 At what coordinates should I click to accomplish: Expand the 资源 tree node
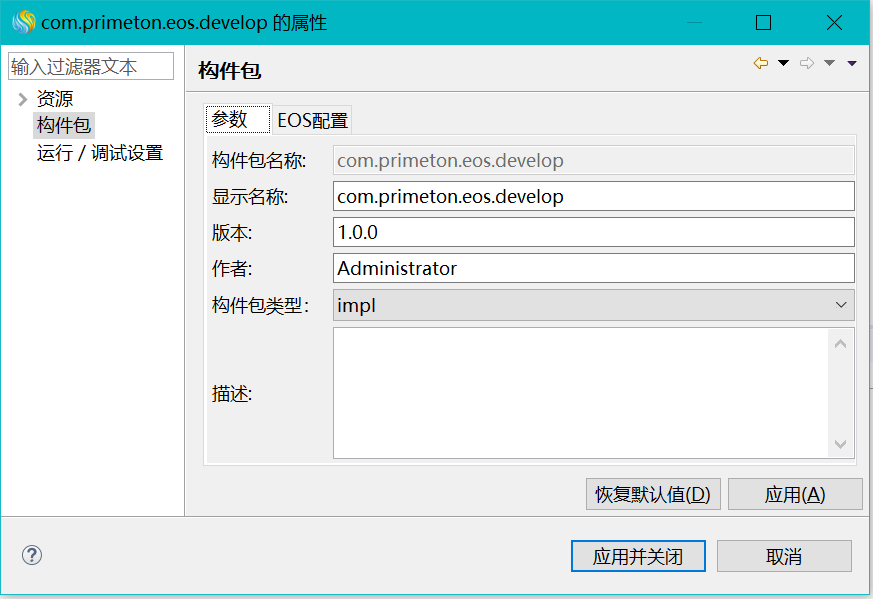pyautogui.click(x=22, y=99)
